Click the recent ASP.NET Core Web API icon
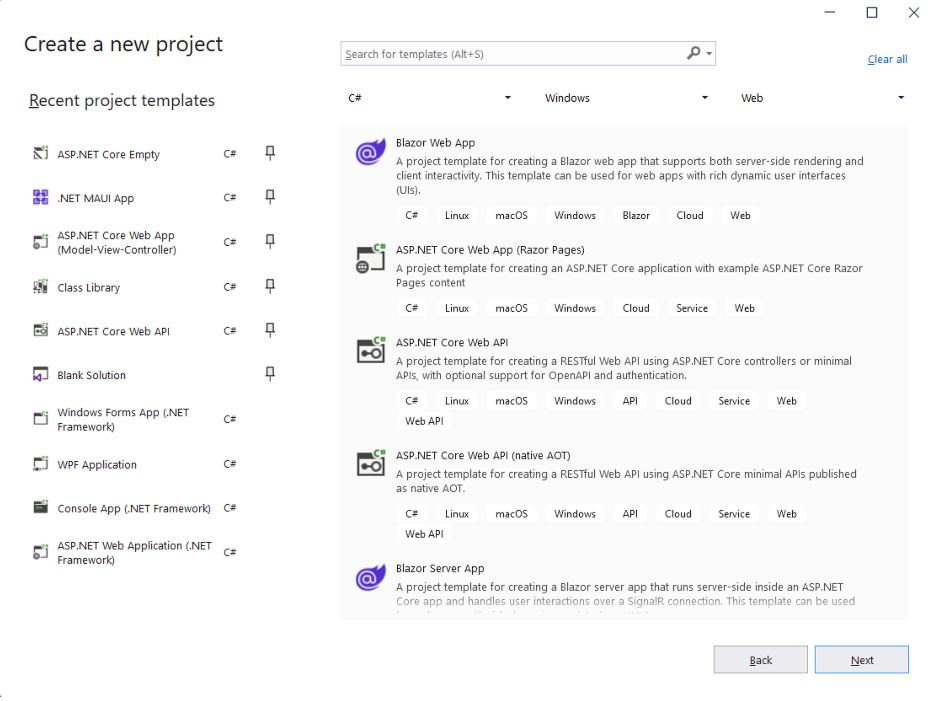 pos(40,331)
